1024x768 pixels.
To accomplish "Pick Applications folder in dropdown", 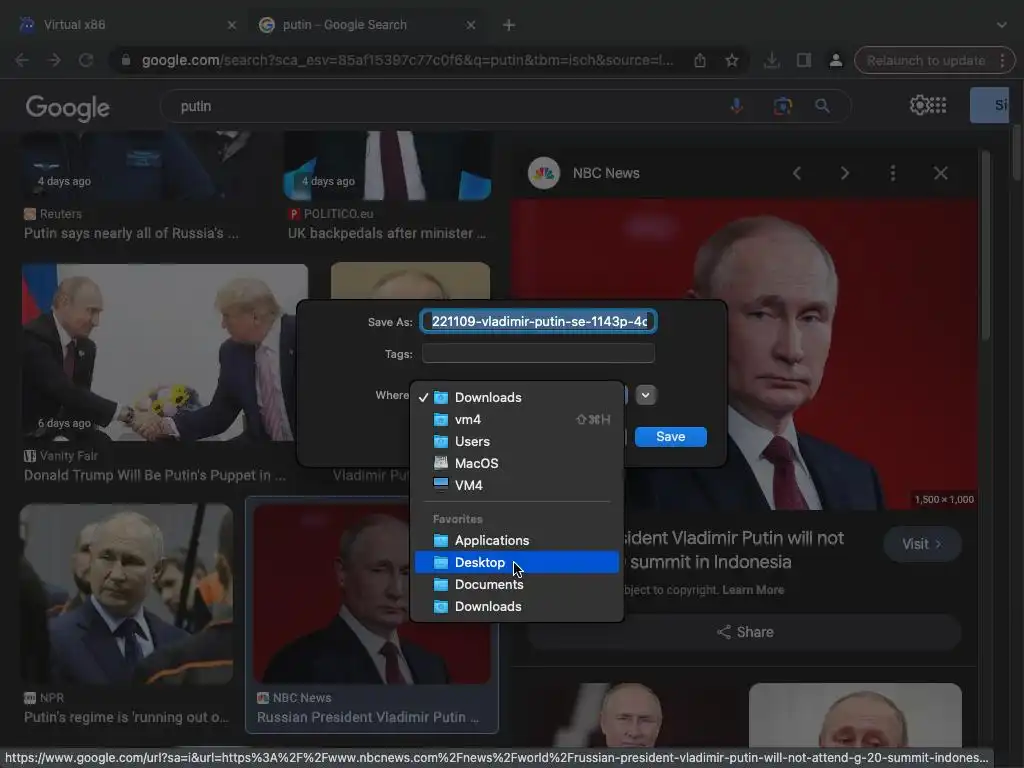I will tap(516, 540).
